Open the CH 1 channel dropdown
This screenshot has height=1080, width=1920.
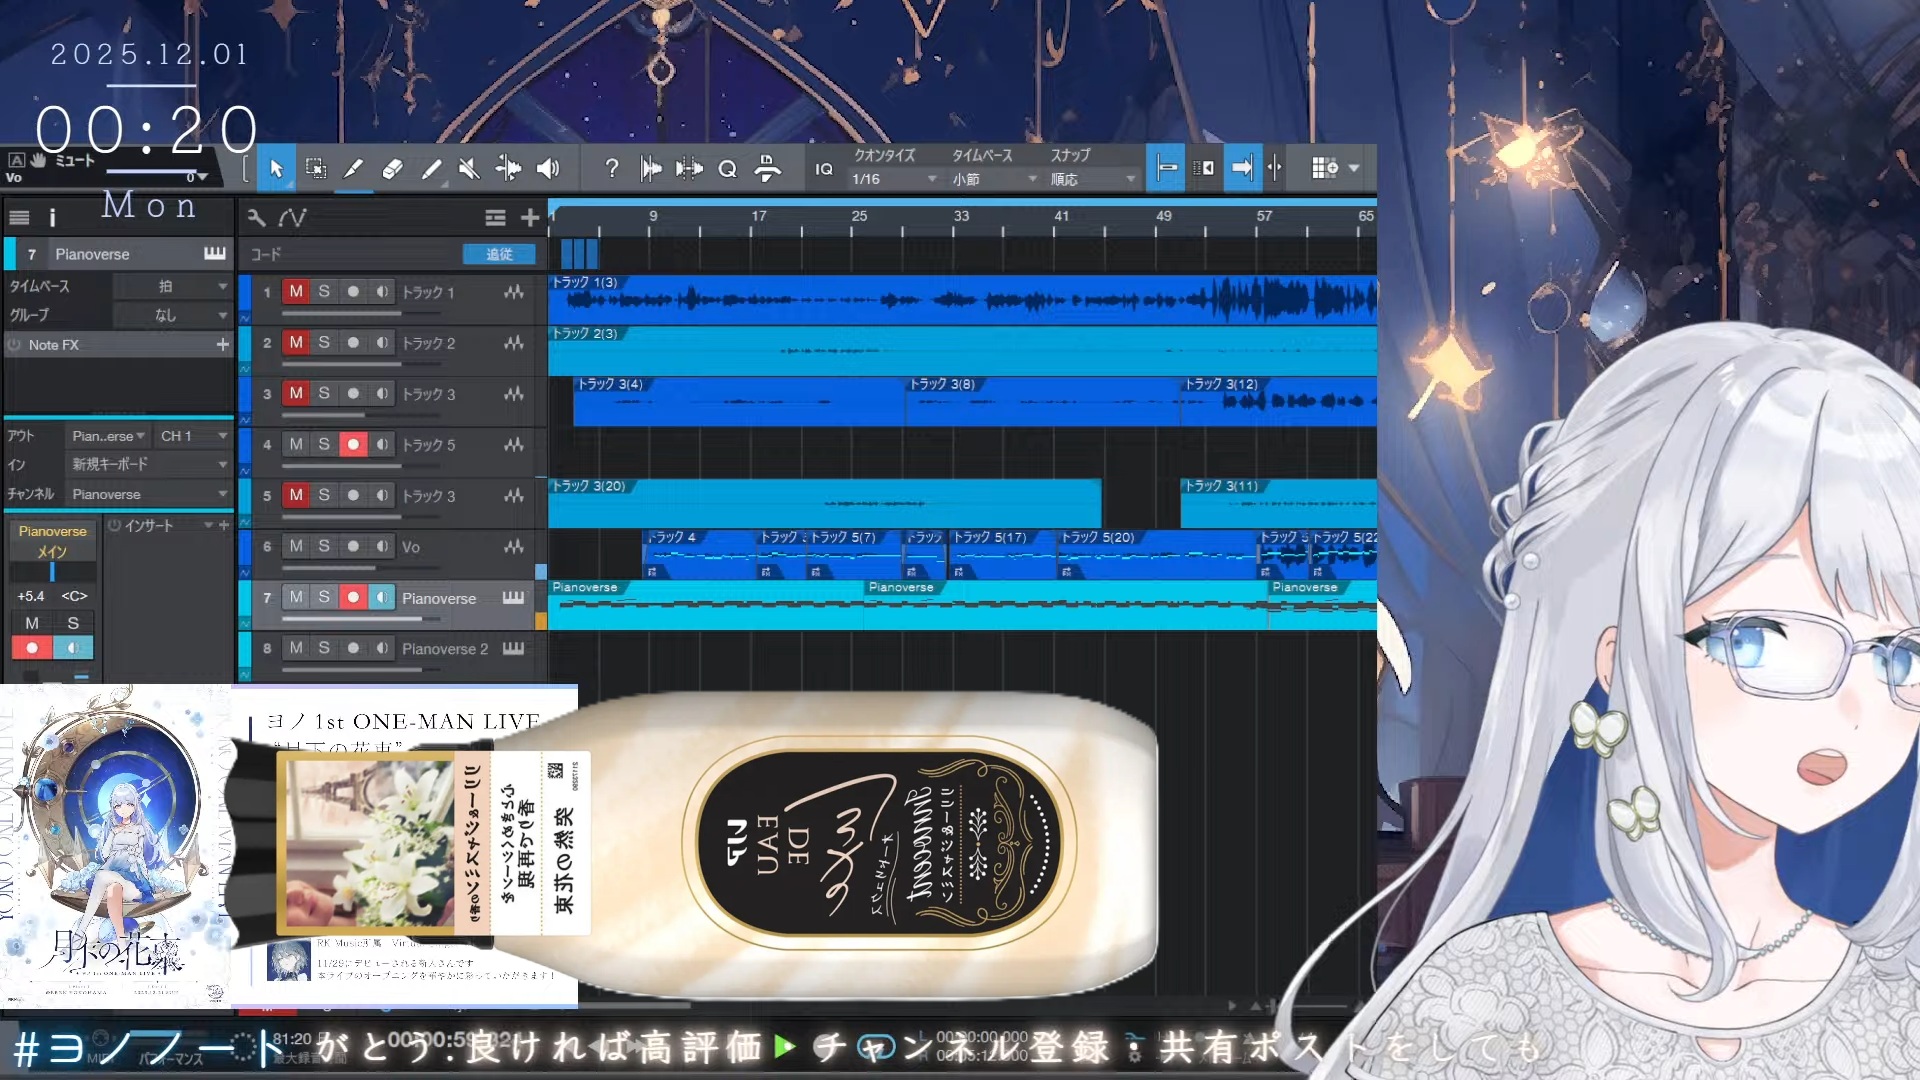pos(194,436)
